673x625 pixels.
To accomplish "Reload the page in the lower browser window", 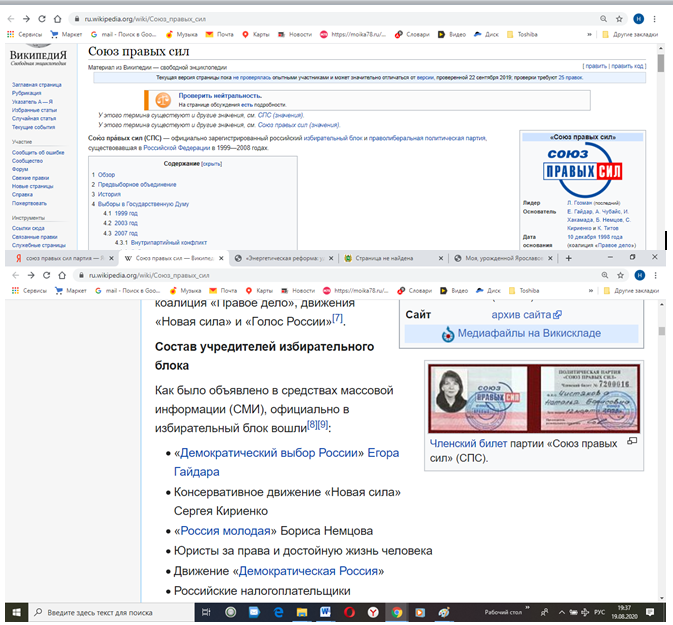I will (x=46, y=275).
